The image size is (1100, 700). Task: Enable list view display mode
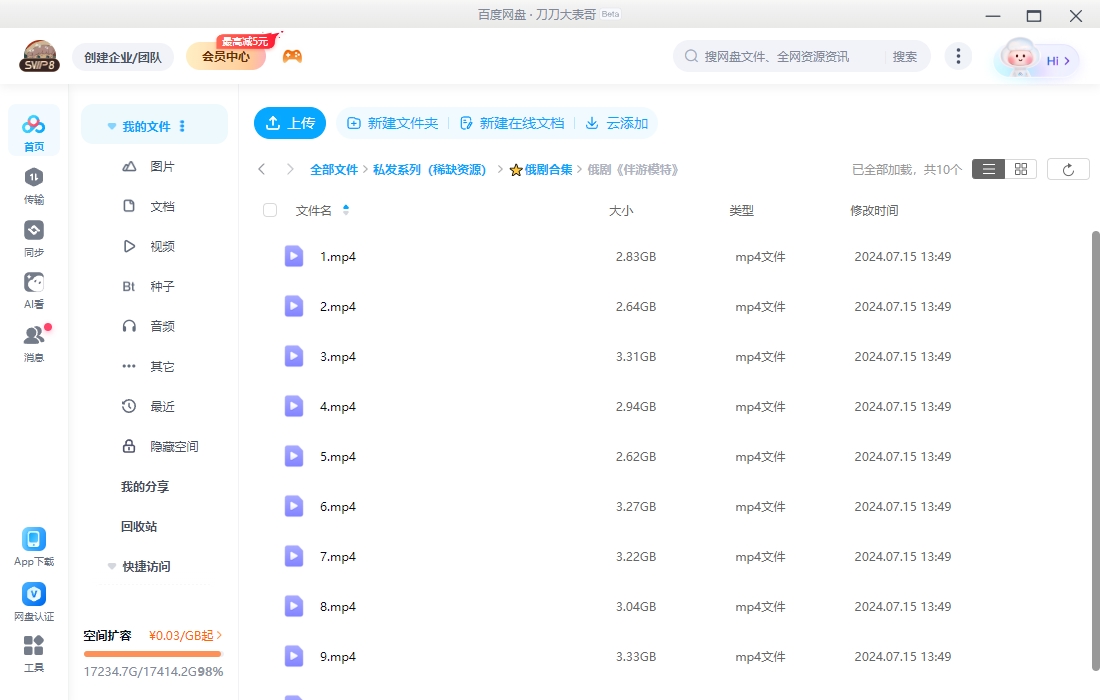[x=988, y=168]
